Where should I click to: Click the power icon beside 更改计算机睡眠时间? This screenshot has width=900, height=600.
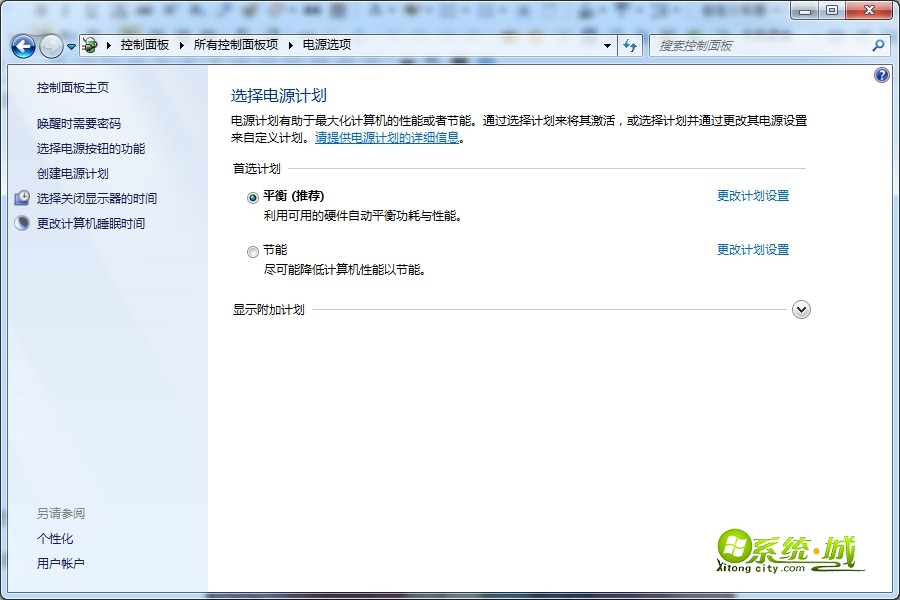22,222
